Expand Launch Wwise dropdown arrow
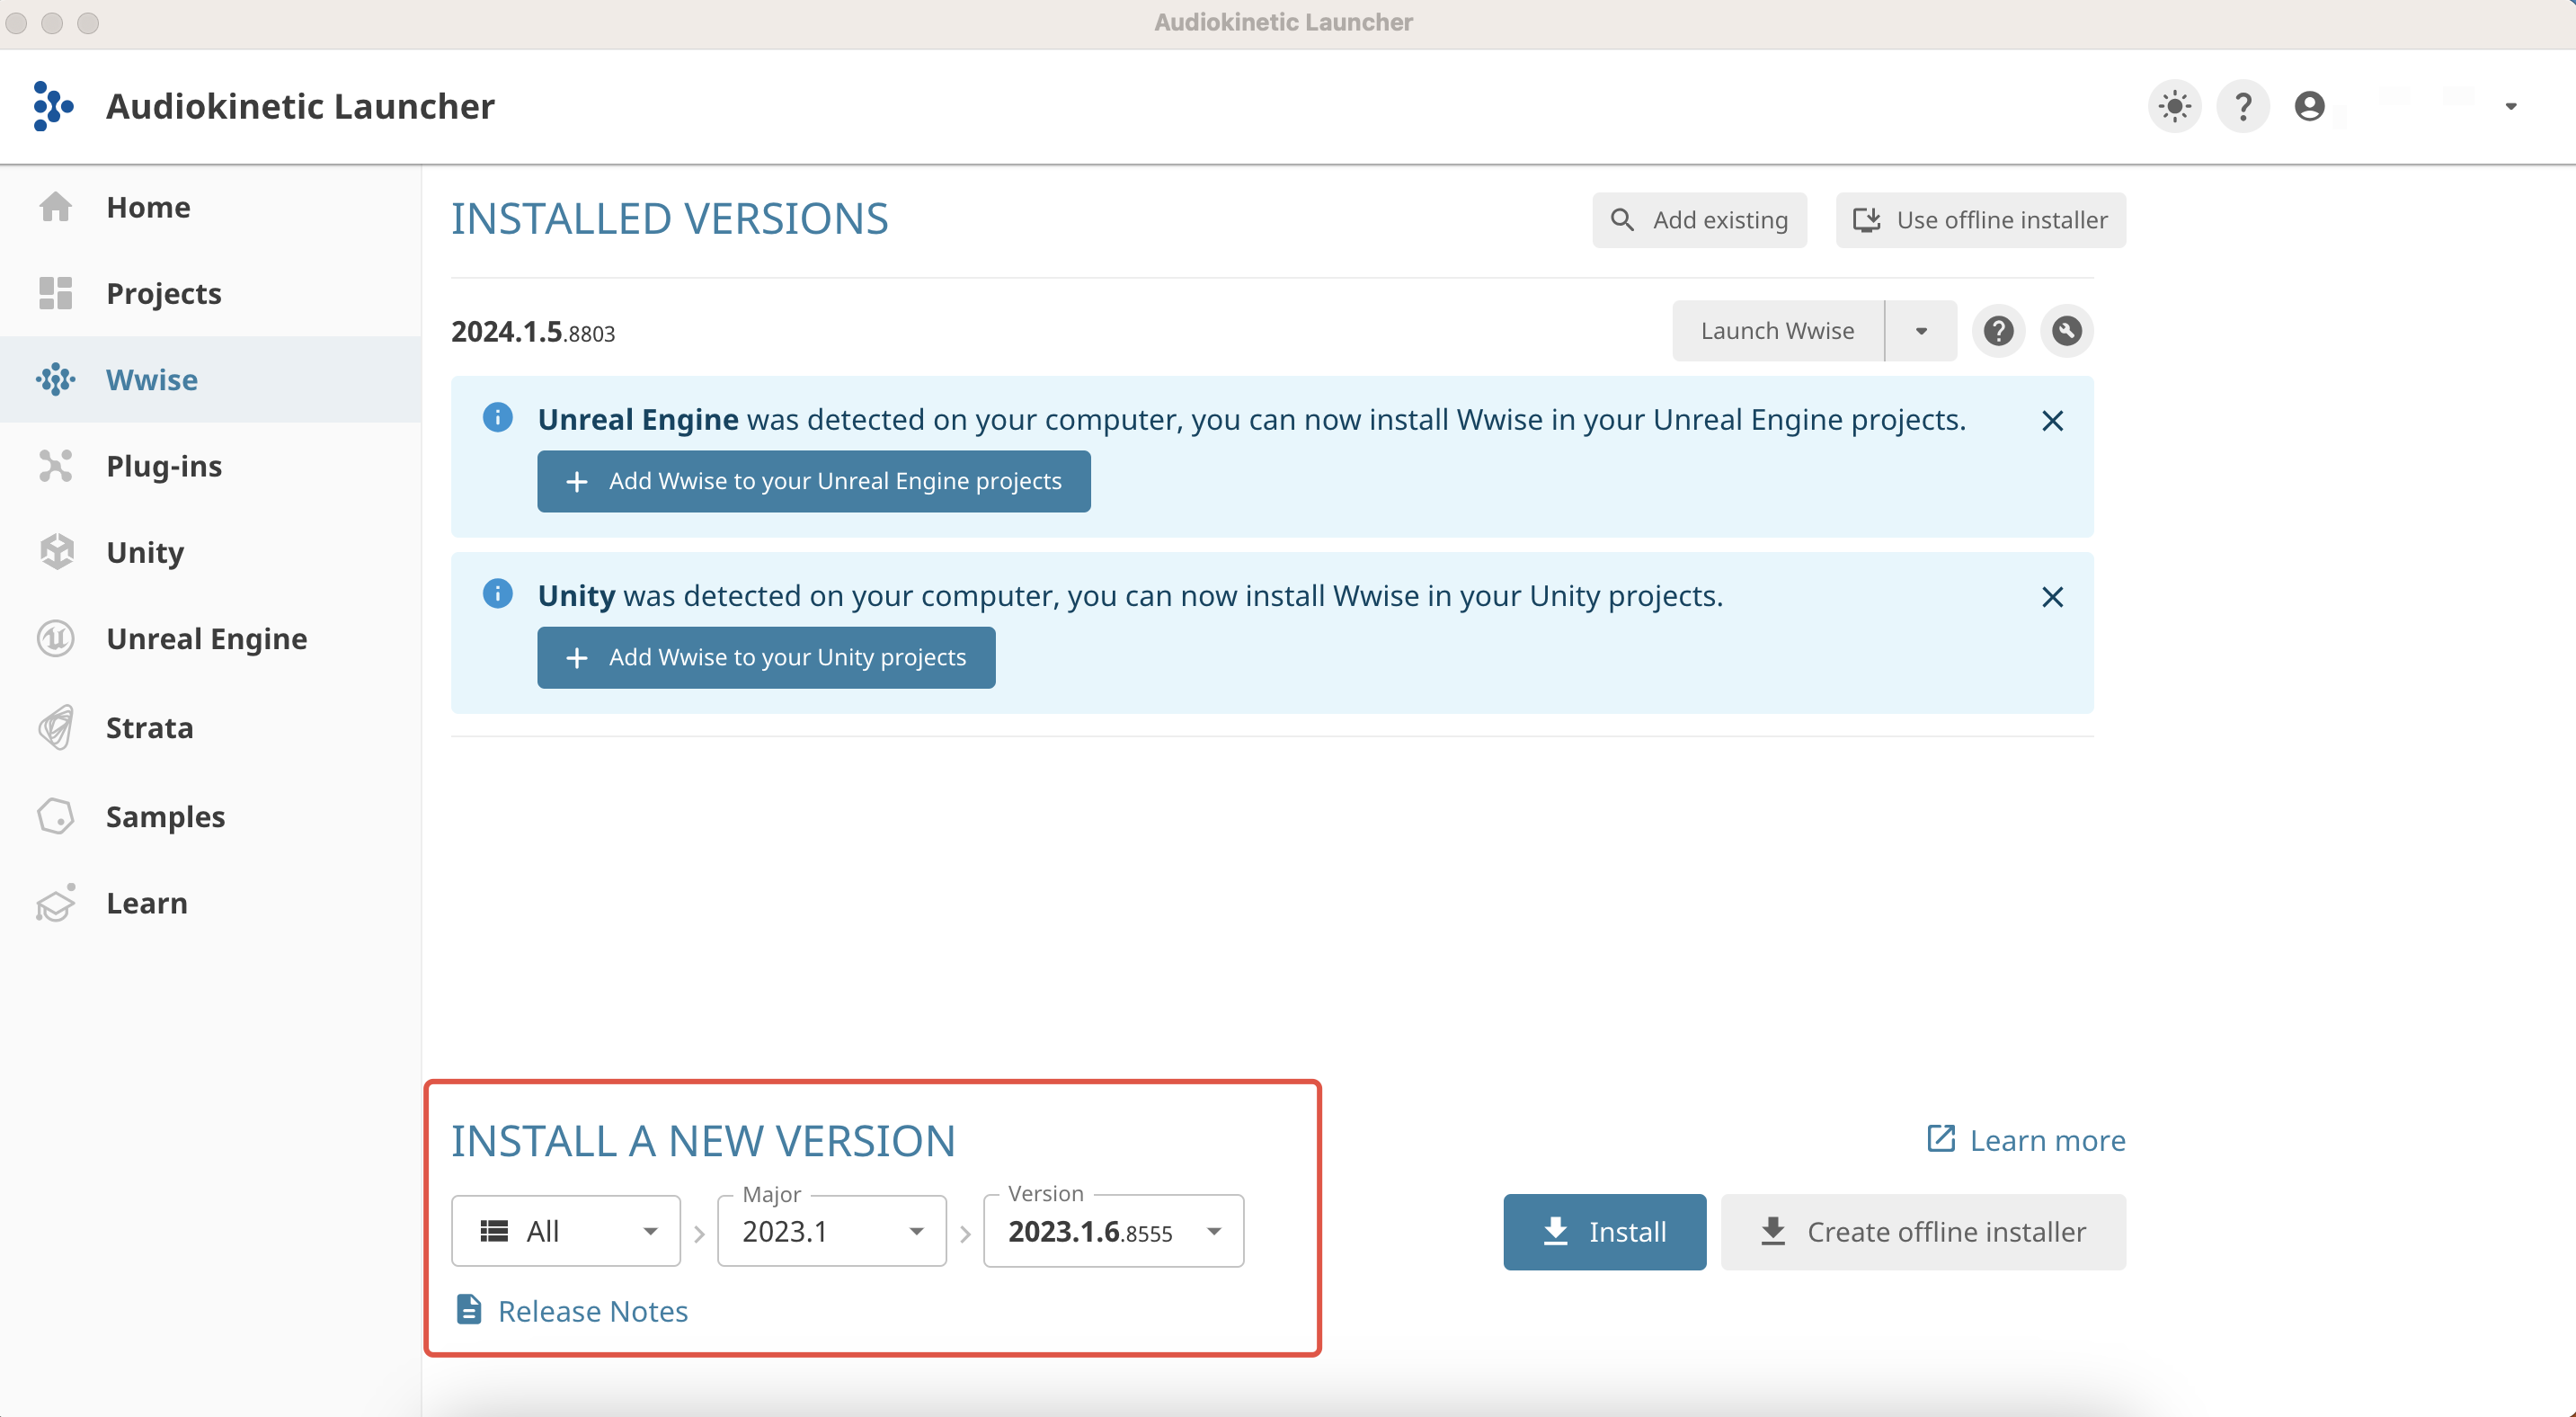The width and height of the screenshot is (2576, 1417). (x=1920, y=331)
